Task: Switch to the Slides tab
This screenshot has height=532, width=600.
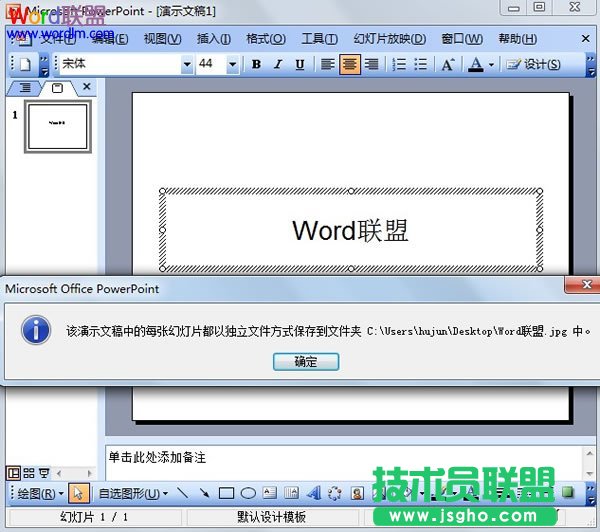Action: [x=57, y=88]
